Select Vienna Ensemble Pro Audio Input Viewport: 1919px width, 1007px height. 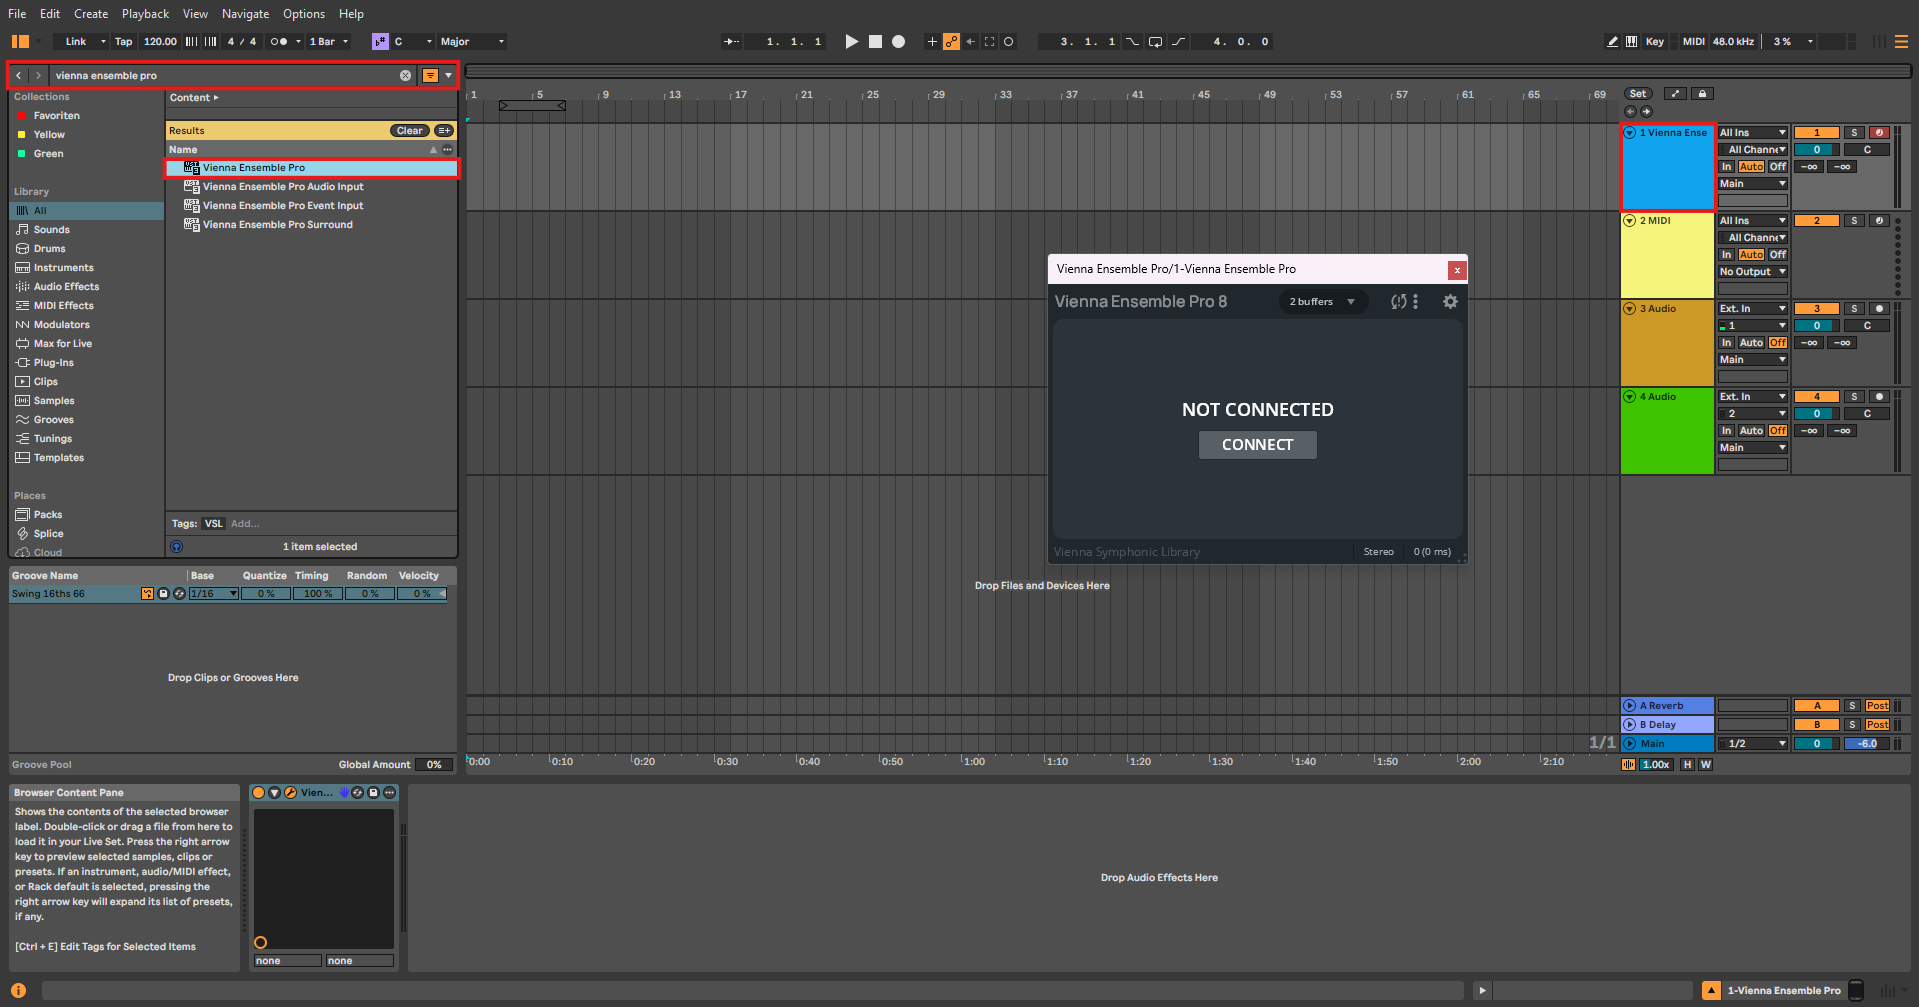click(x=283, y=187)
